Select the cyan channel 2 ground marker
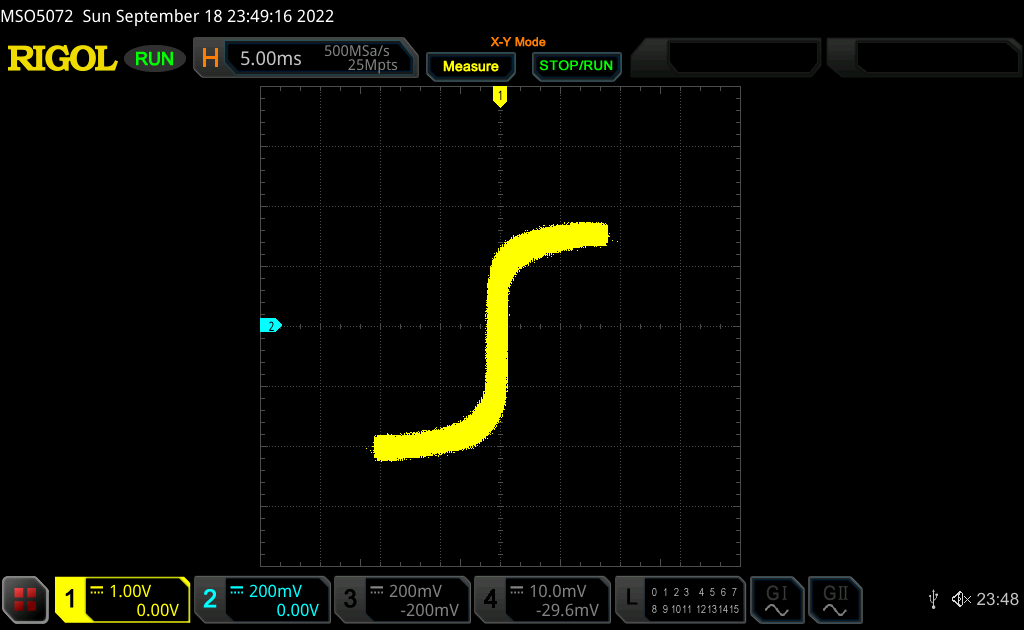Viewport: 1024px width, 630px height. pos(270,325)
